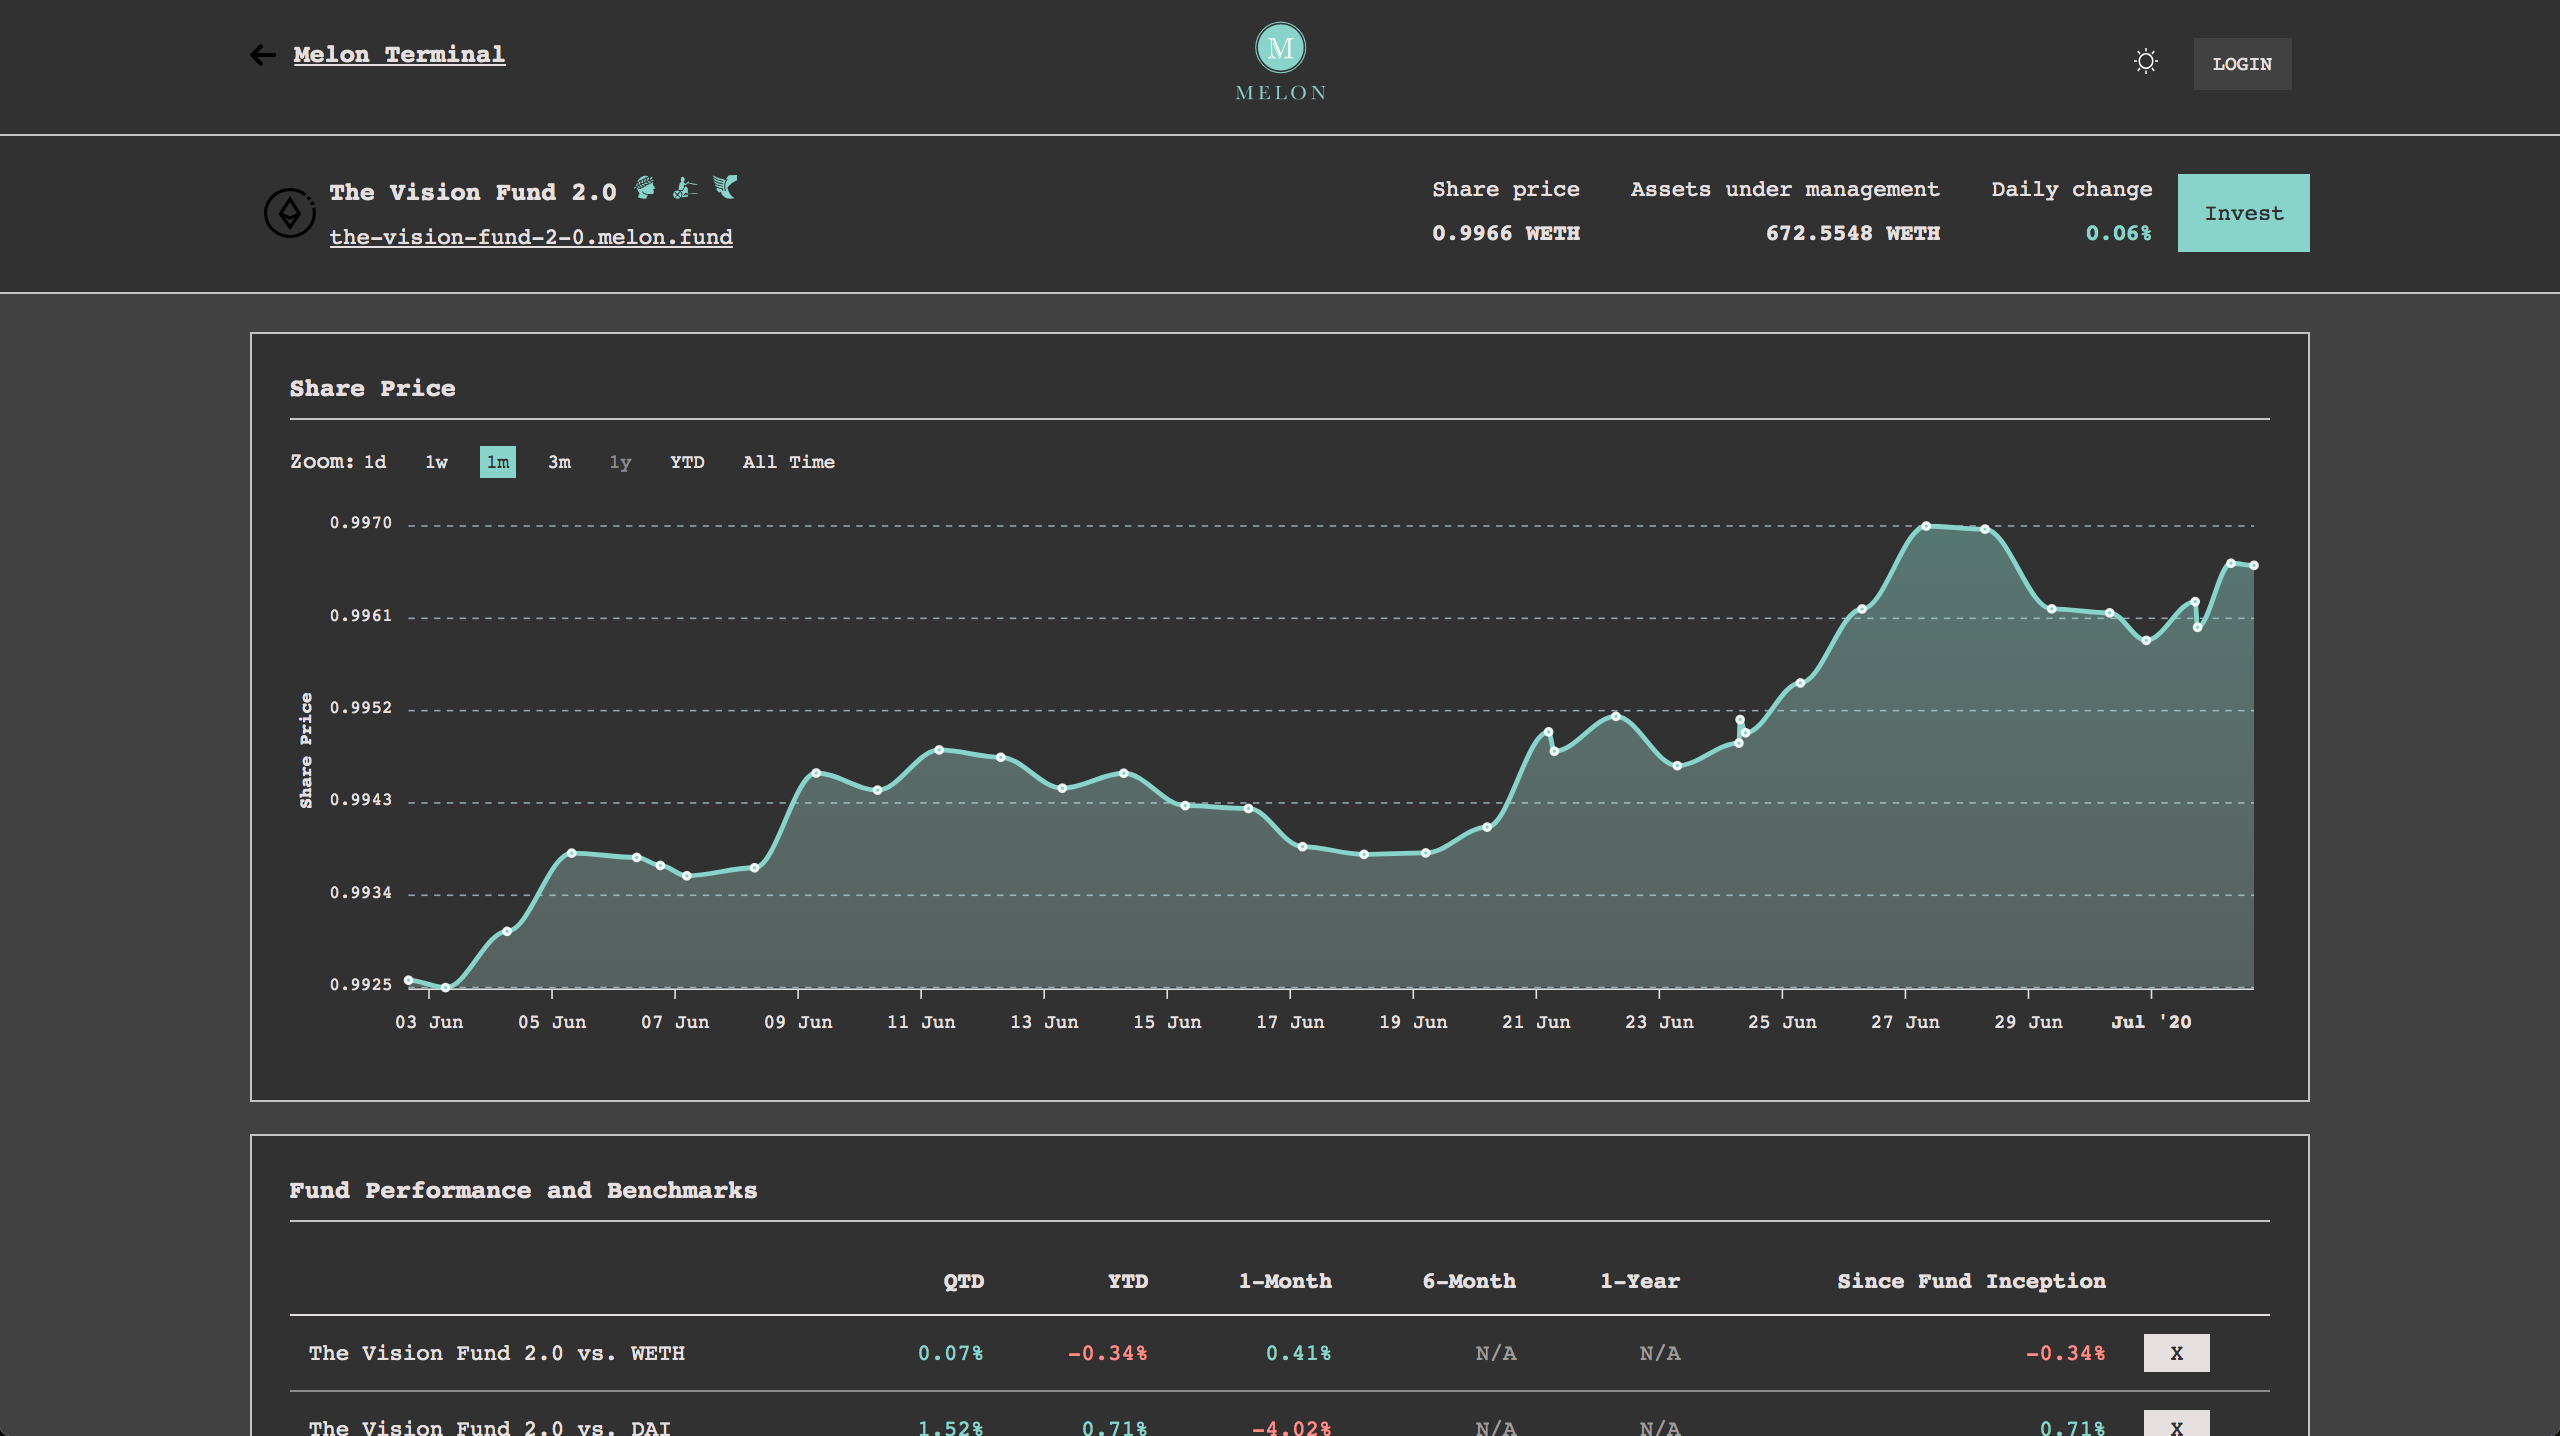Click the Ethereum circle fund icon
Screen dimensions: 2560x1436
pyautogui.click(x=289, y=213)
